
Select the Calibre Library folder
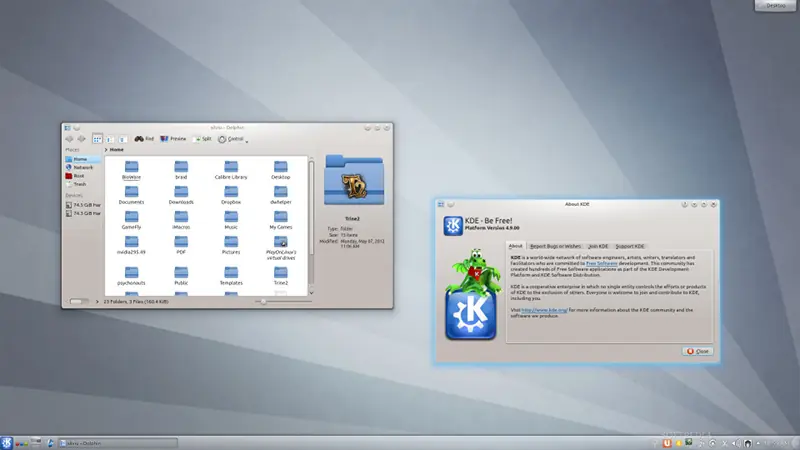pos(231,170)
